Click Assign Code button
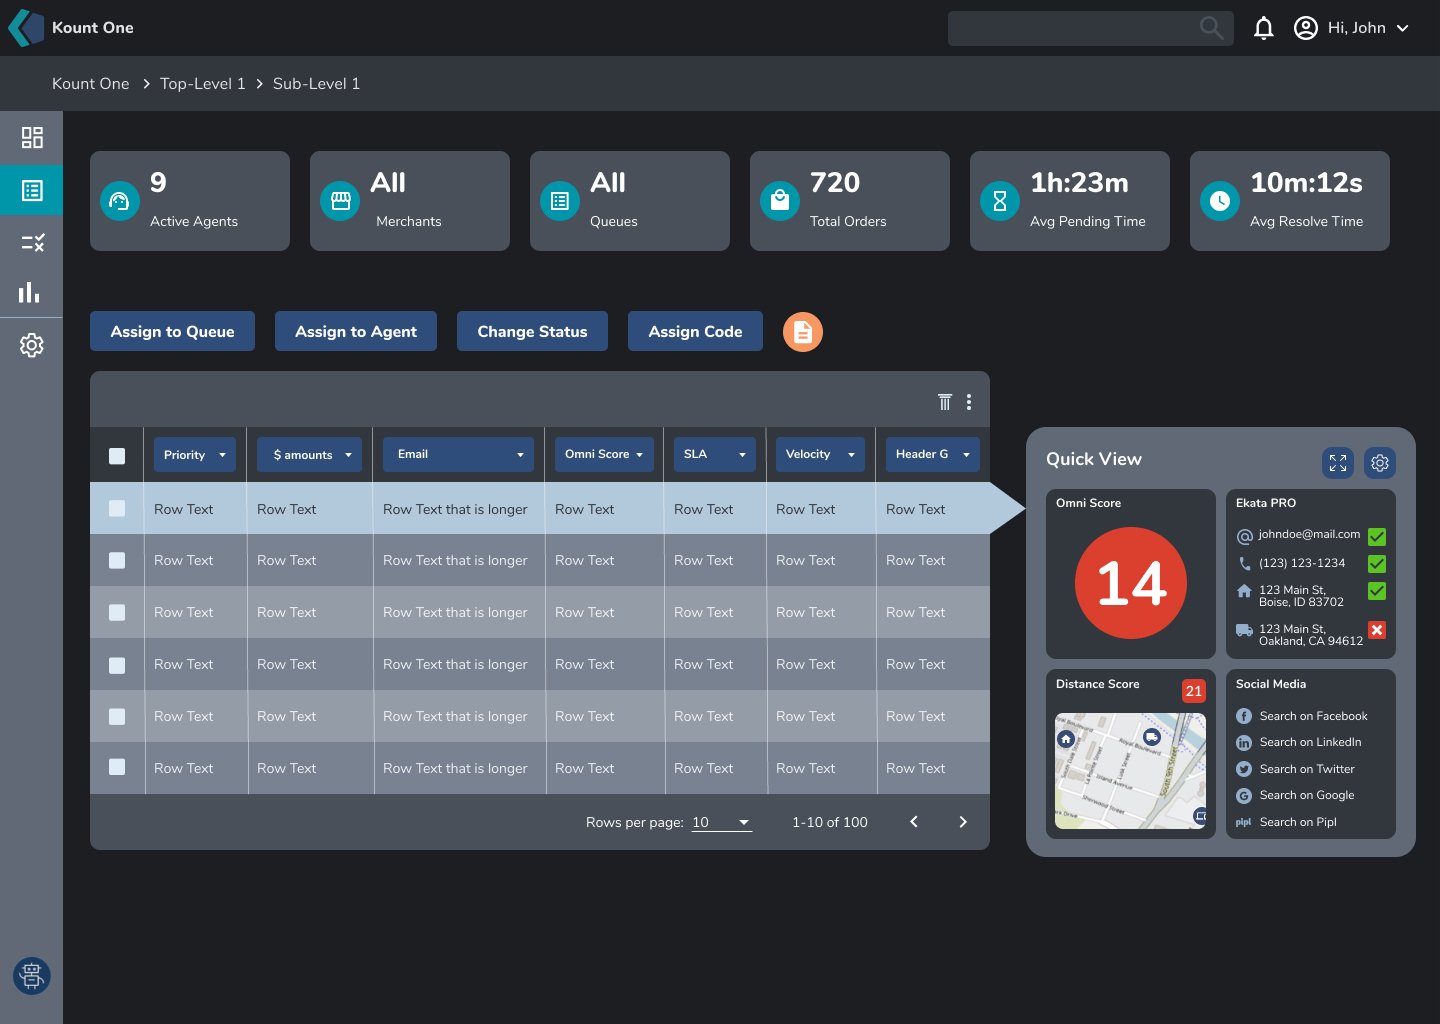 [695, 331]
